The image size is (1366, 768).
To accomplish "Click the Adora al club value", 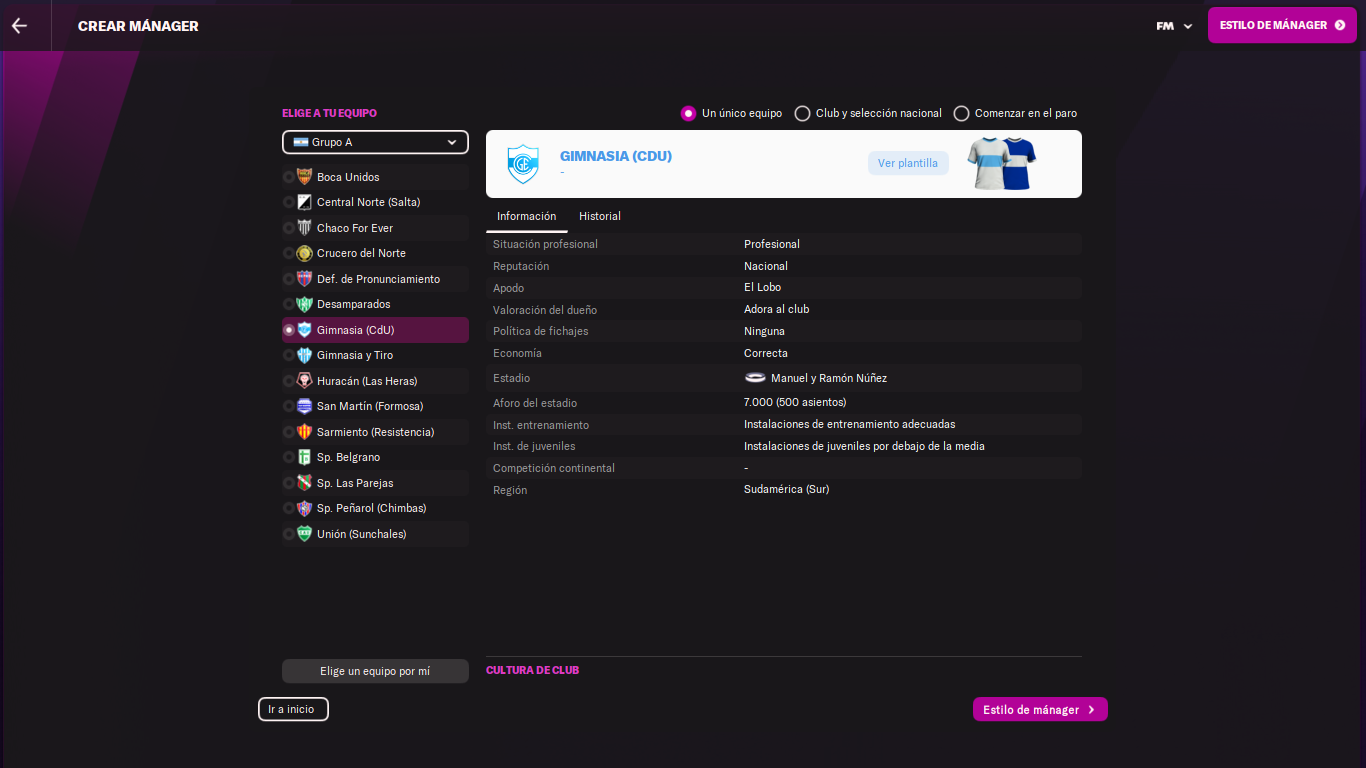I will [777, 309].
